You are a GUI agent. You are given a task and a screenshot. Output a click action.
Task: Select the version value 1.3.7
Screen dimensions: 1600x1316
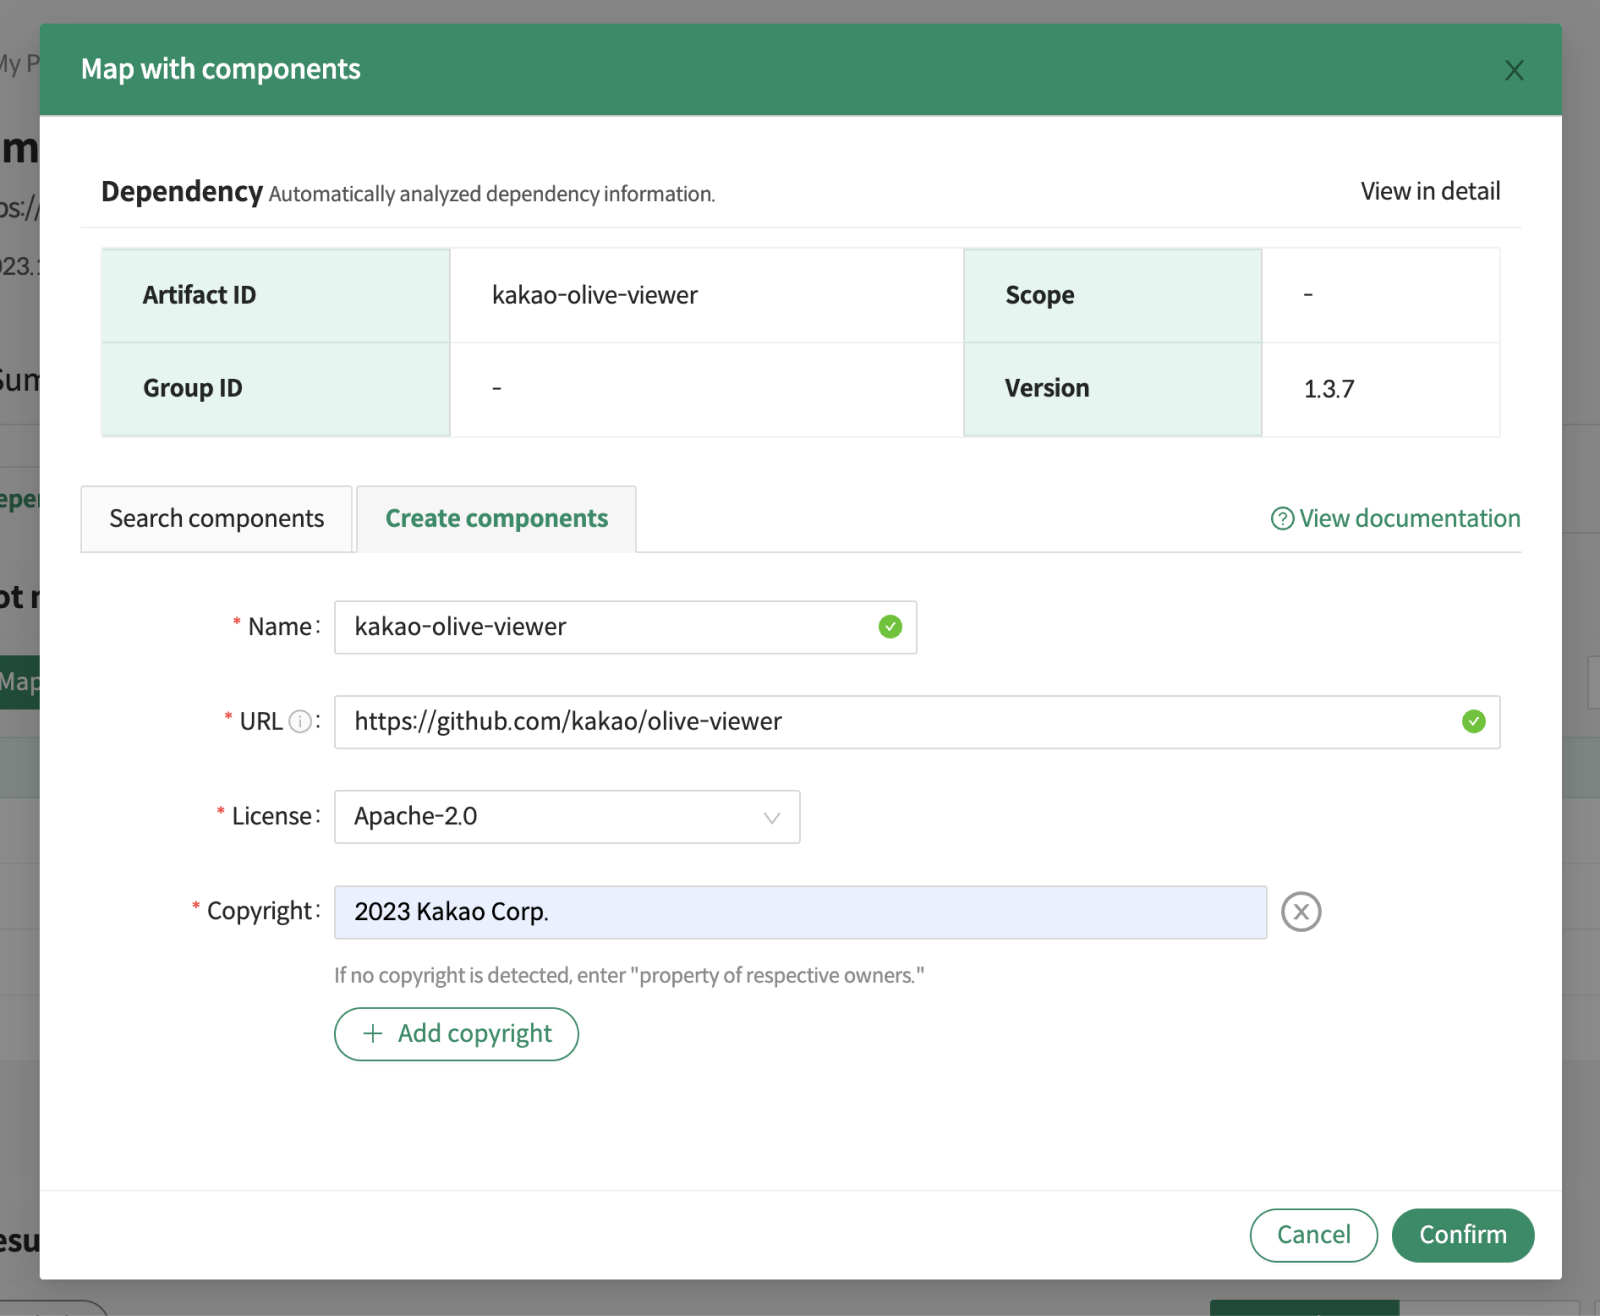(x=1329, y=389)
